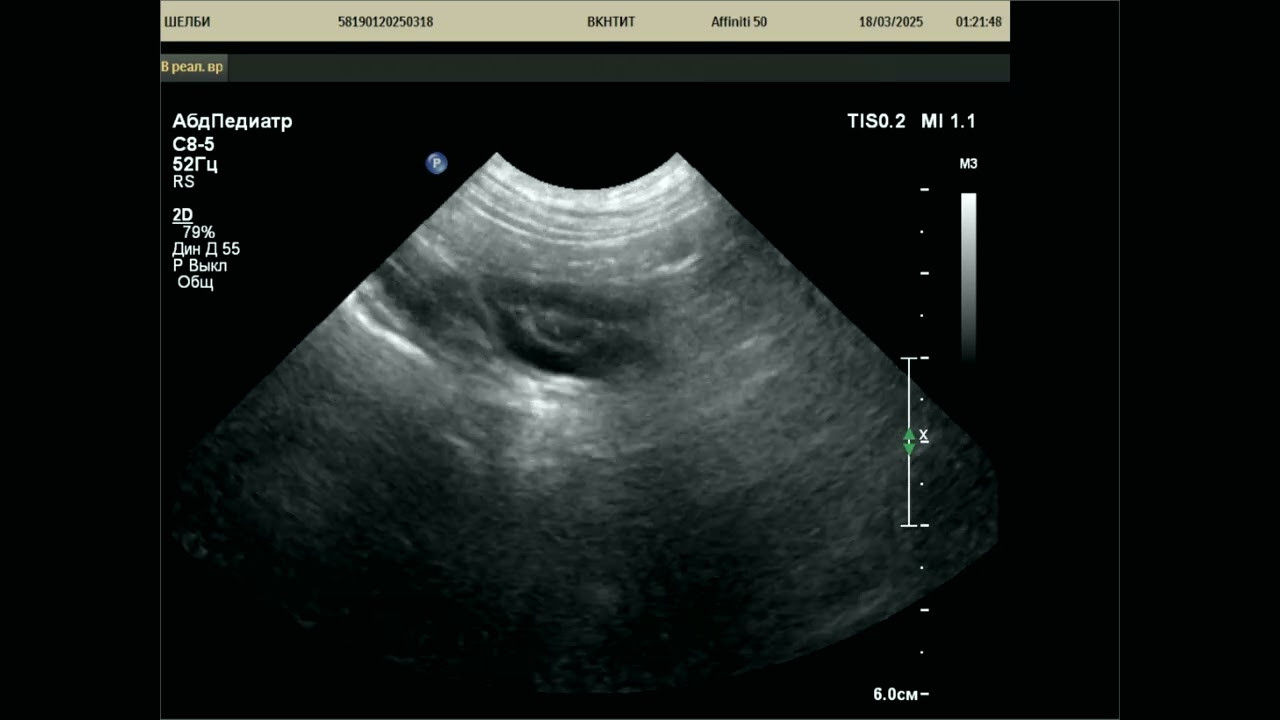This screenshot has width=1280, height=720.
Task: Click the 'Affiniti 50' system label
Action: pyautogui.click(x=739, y=22)
